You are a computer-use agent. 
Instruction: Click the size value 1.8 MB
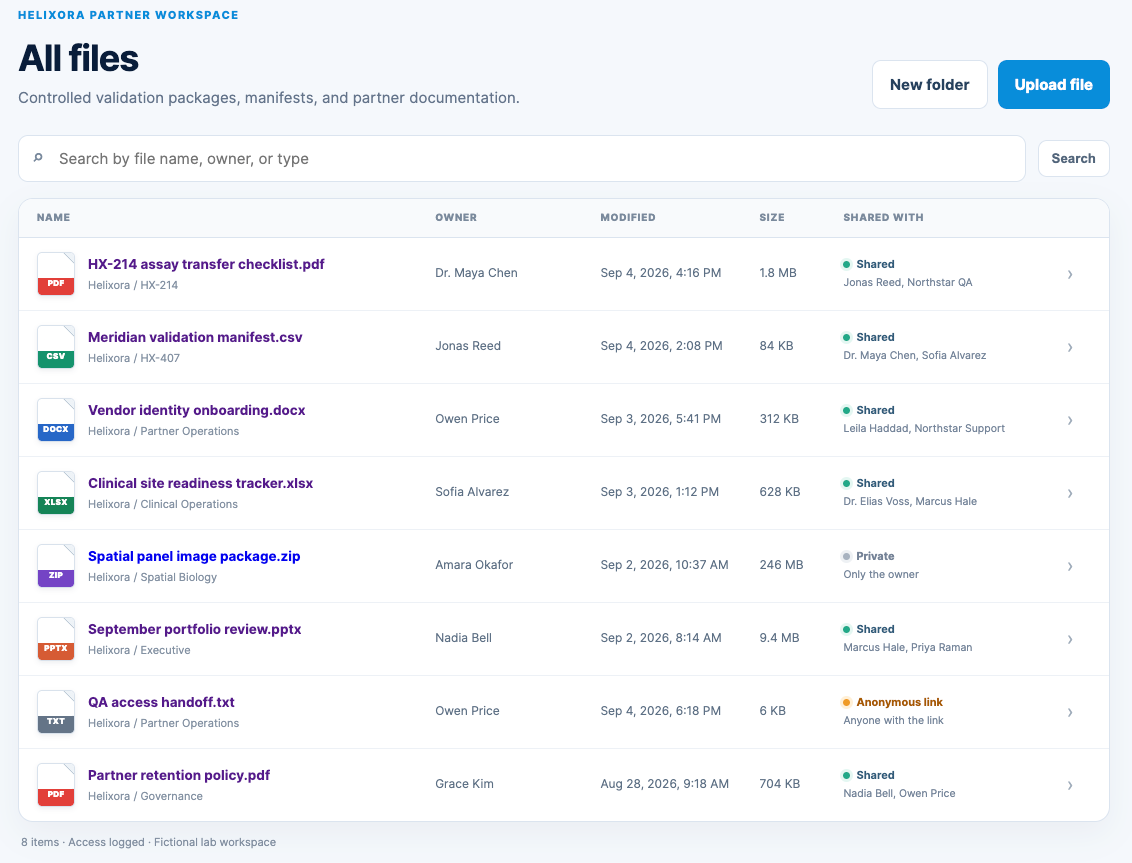click(x=778, y=273)
